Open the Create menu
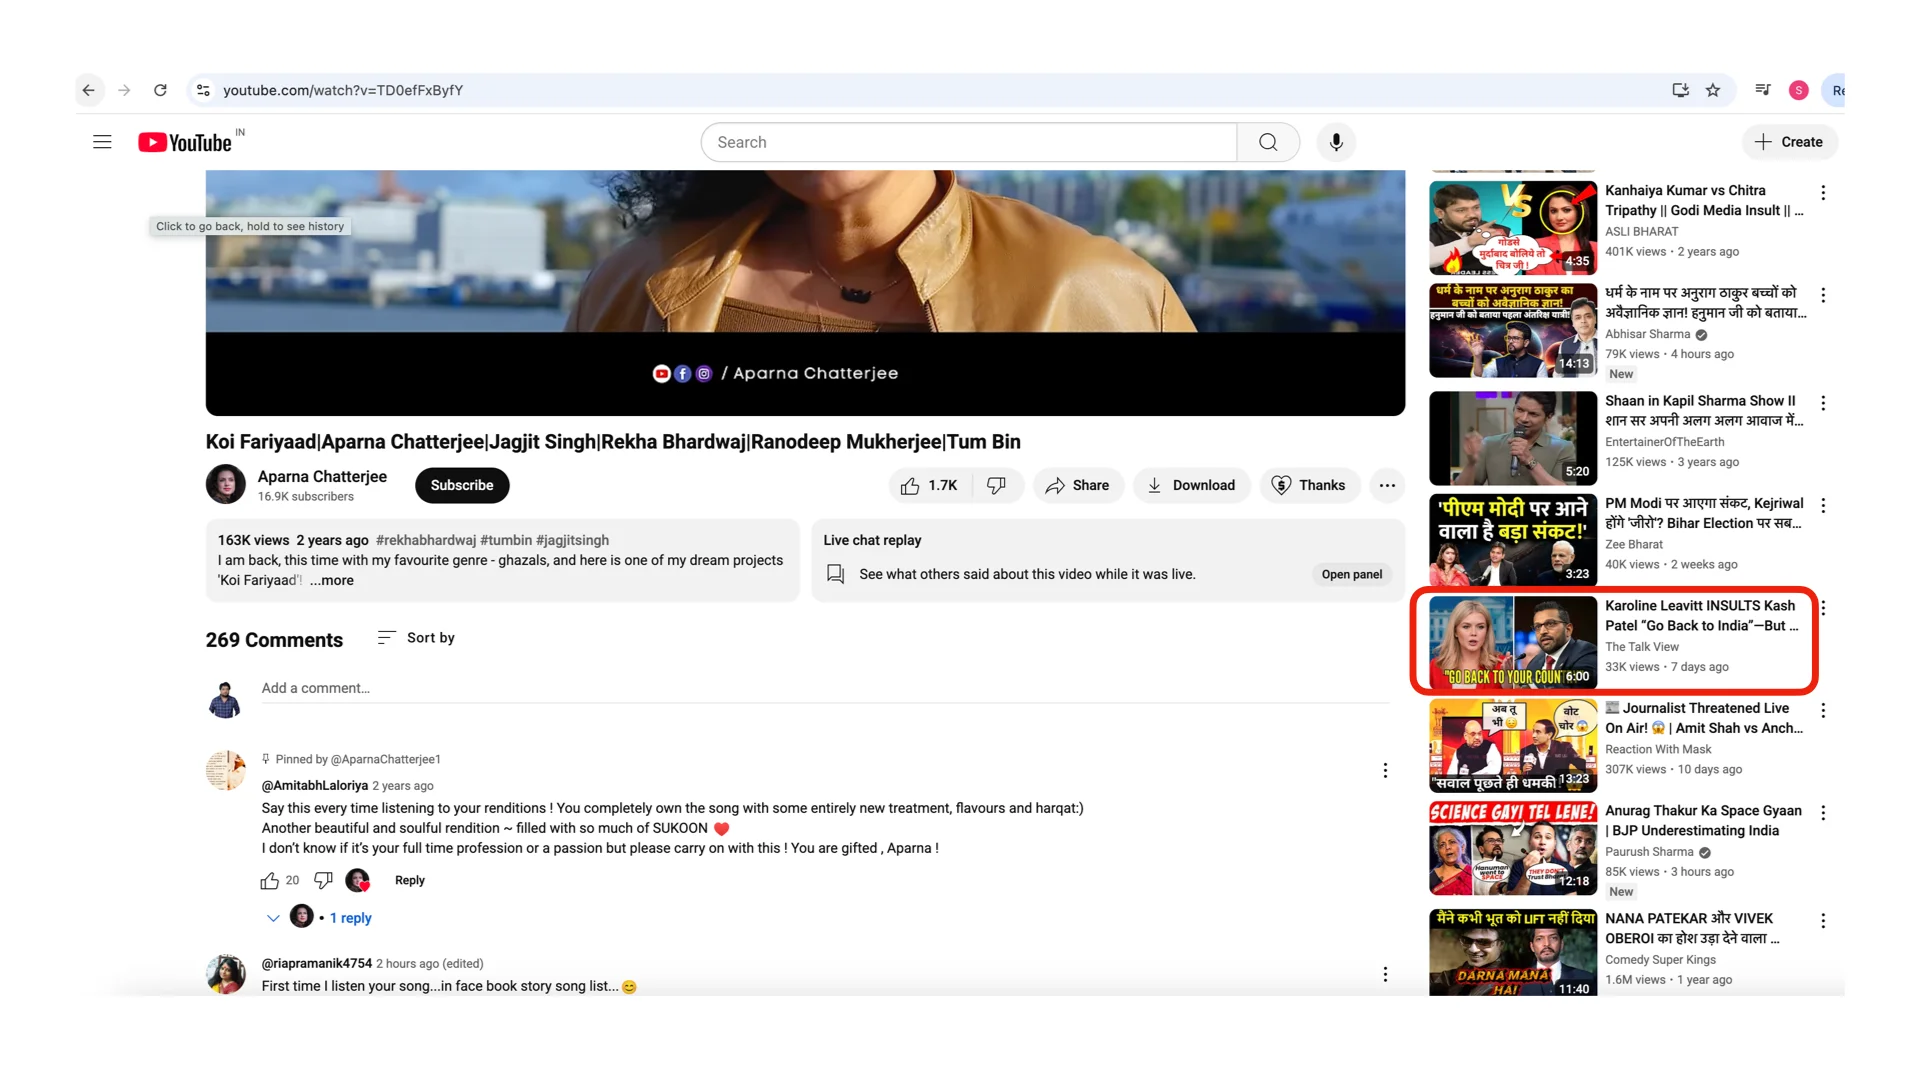 click(x=1789, y=142)
